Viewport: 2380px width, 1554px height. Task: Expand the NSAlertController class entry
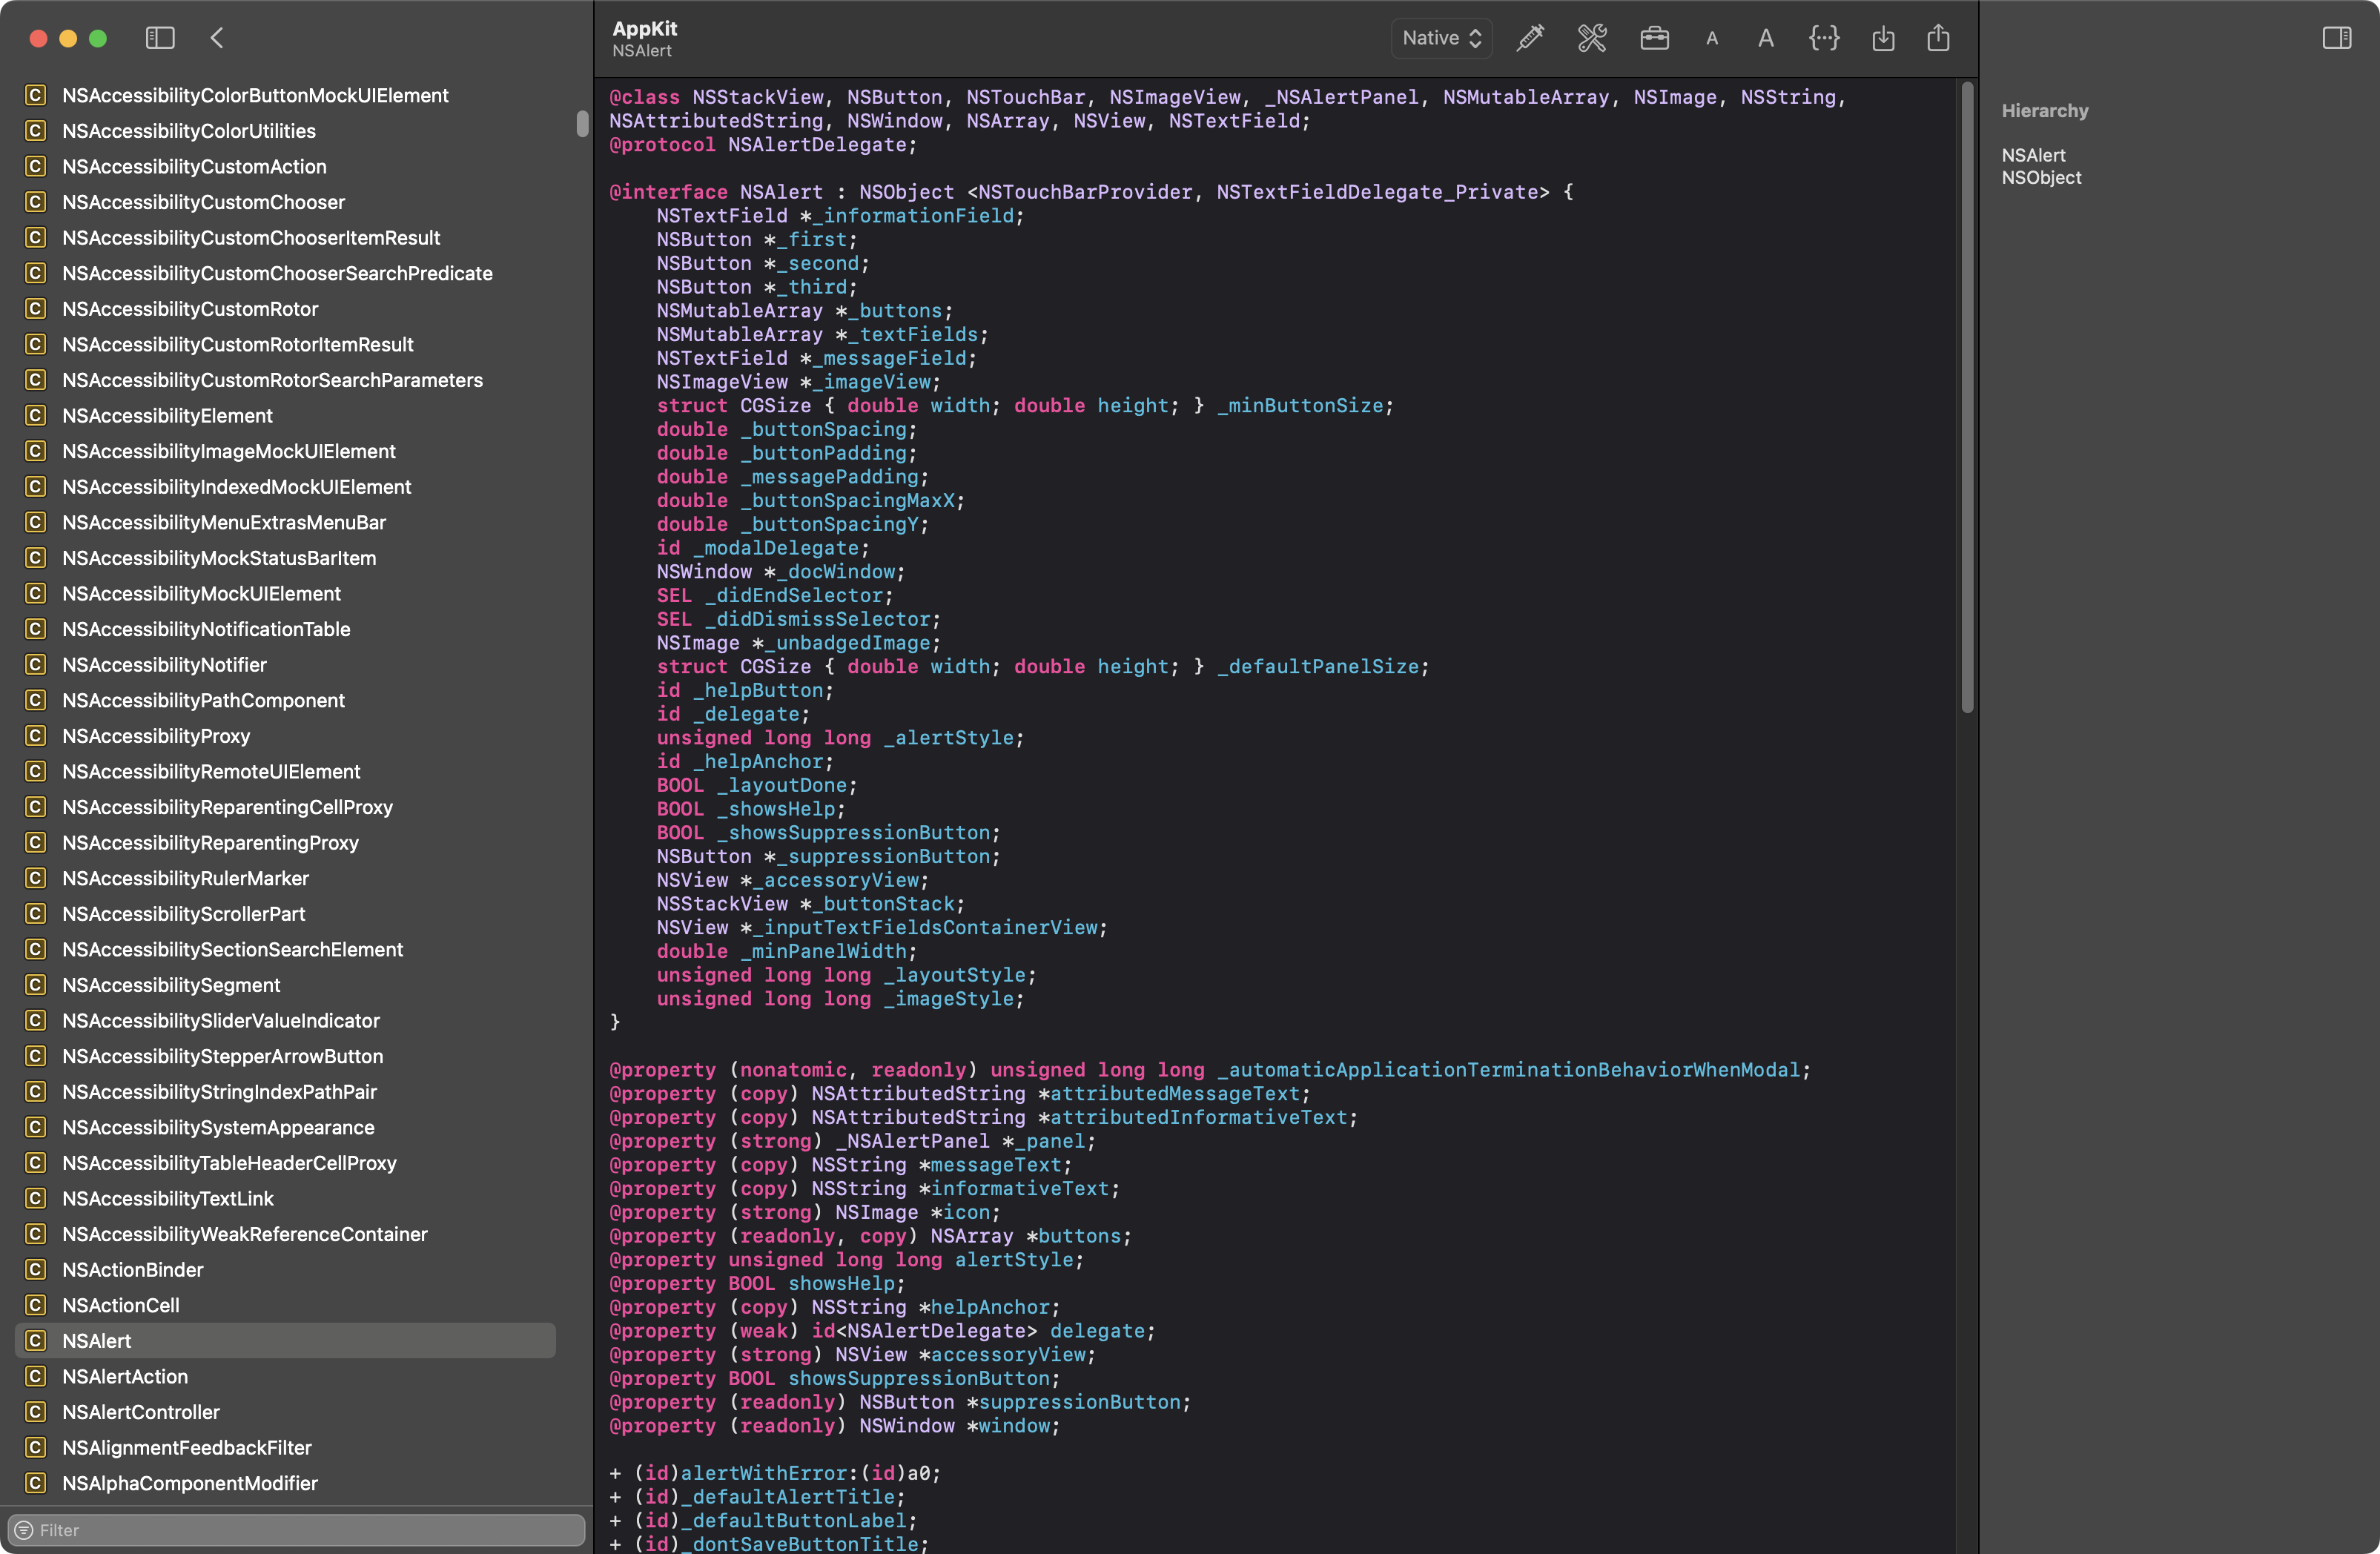pos(141,1412)
